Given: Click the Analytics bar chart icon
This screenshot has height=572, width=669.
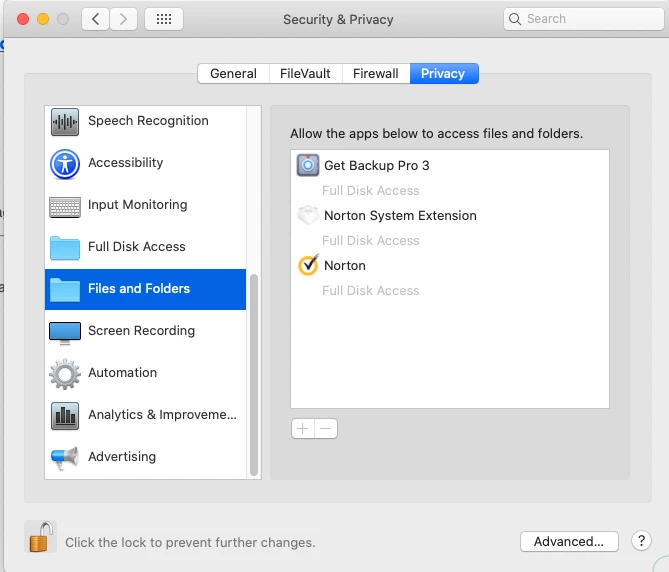Looking at the screenshot, I should [65, 416].
